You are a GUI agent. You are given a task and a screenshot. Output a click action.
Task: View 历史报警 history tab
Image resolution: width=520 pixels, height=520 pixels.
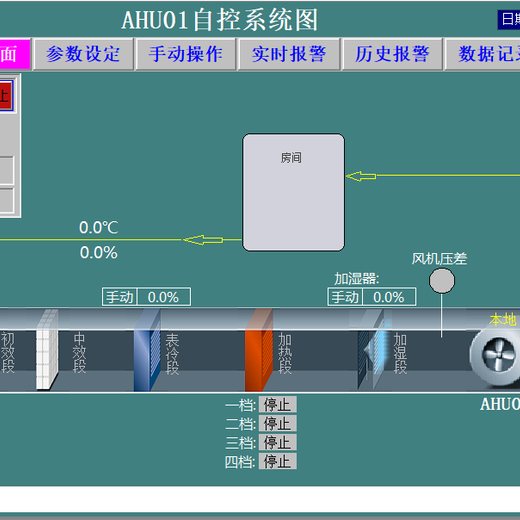[x=392, y=54]
